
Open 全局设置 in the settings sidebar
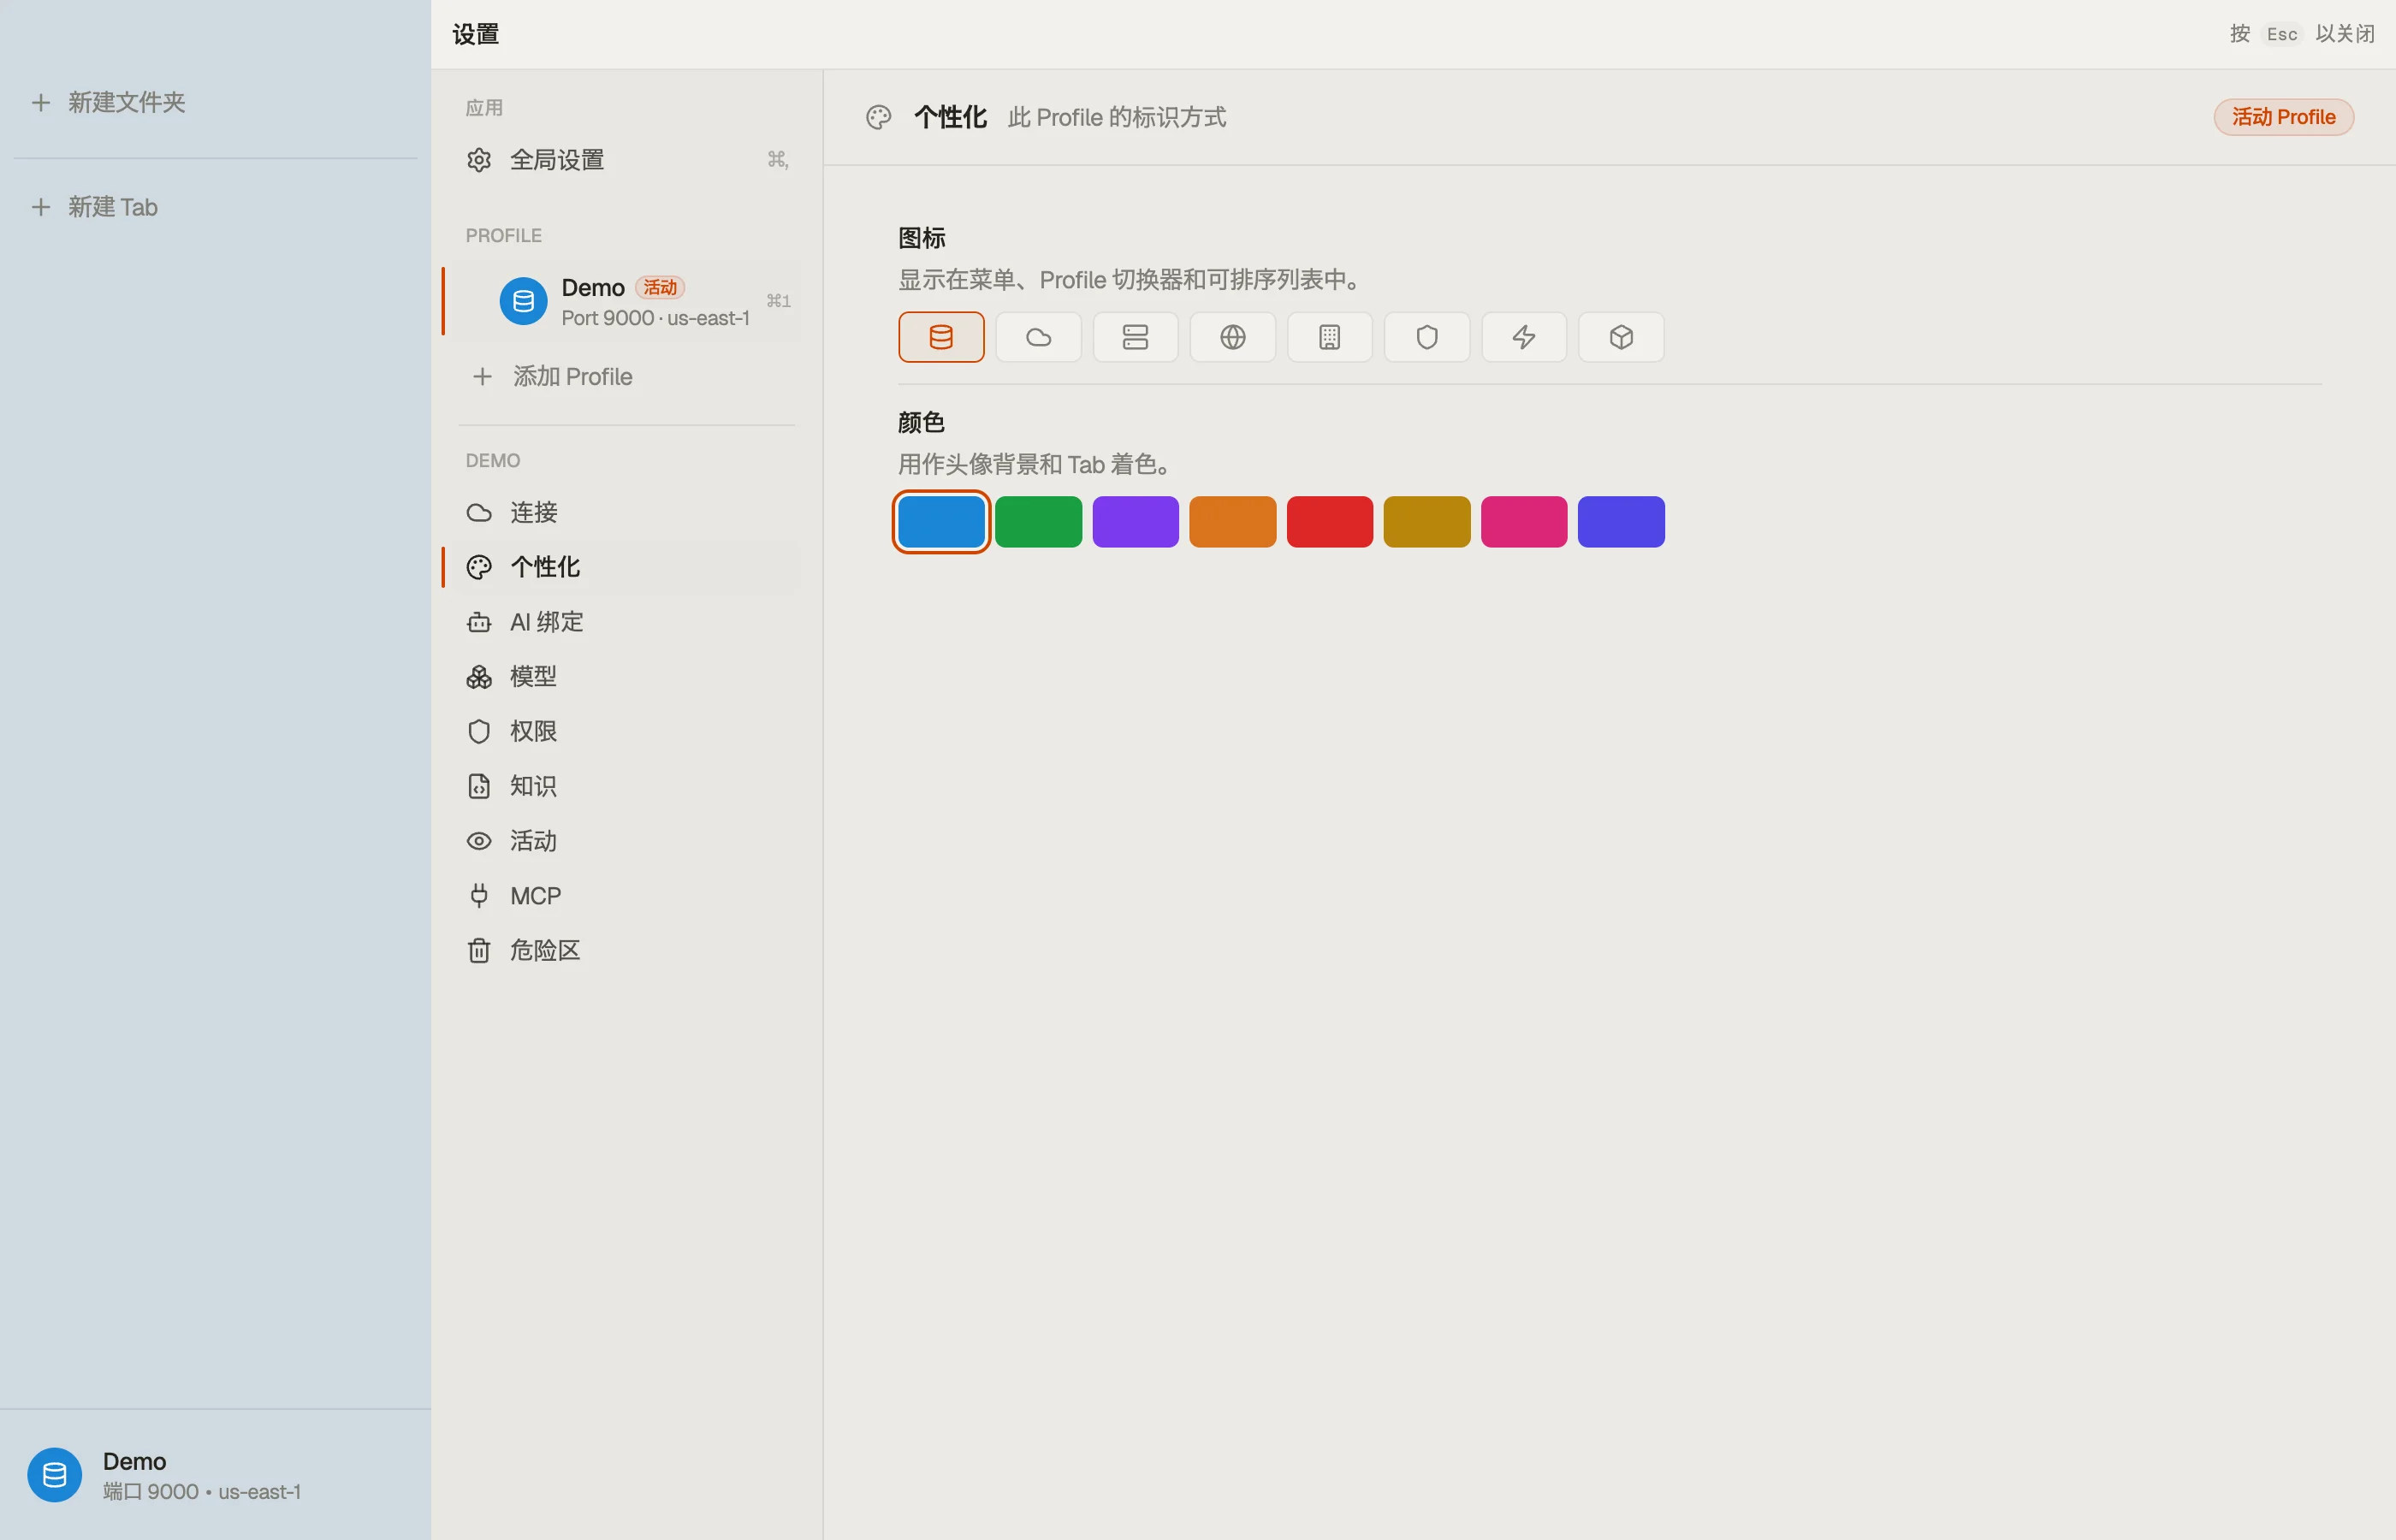626,160
